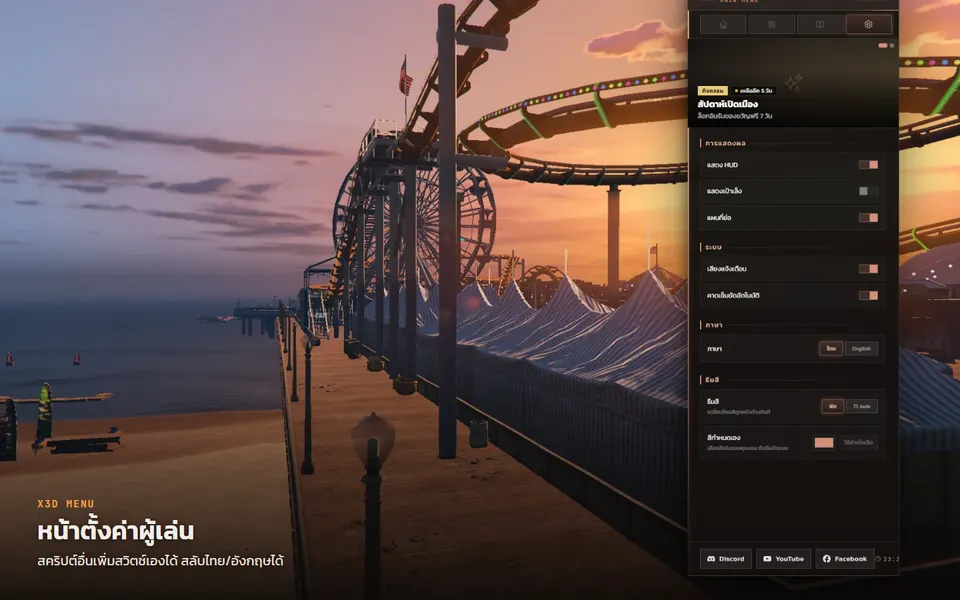Viewport: 960px width, 600px height.
Task: Click the yellow กิจกรรม event badge
Action: [713, 91]
